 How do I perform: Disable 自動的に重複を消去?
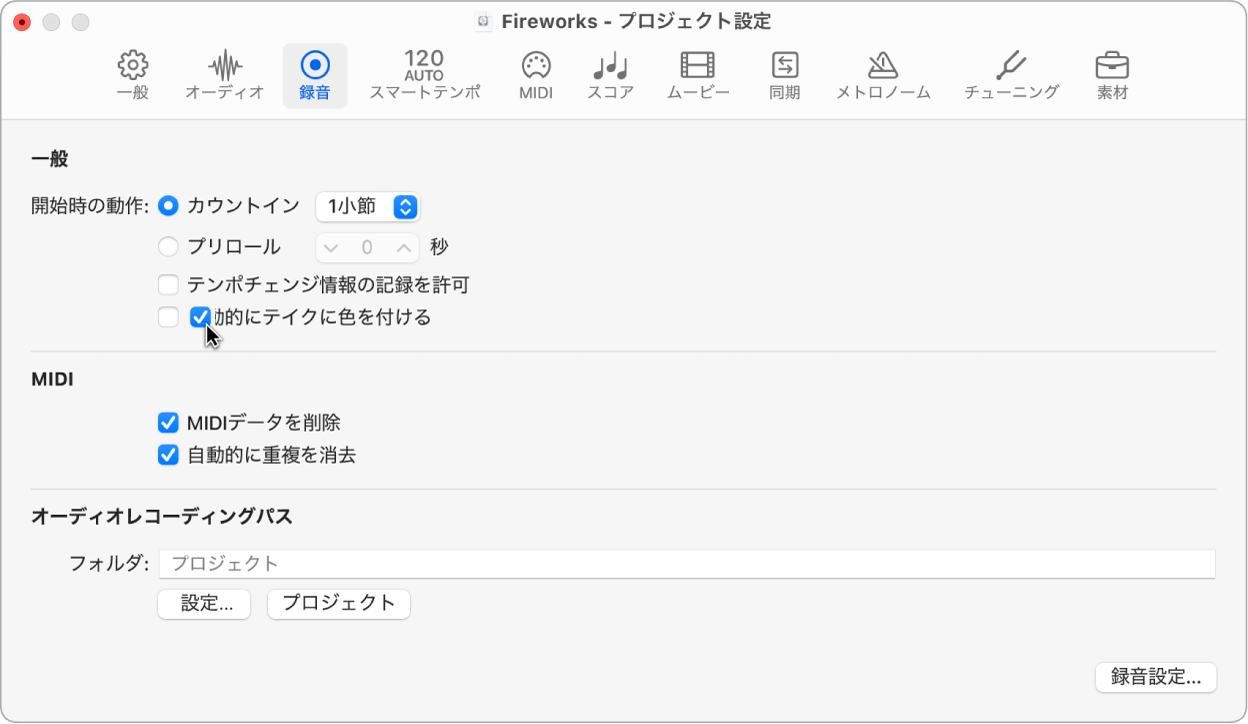pyautogui.click(x=168, y=455)
